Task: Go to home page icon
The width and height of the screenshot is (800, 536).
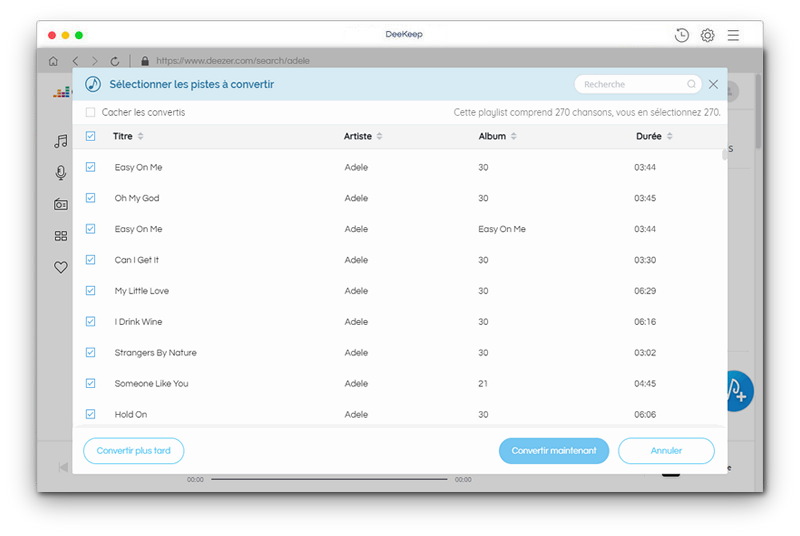Action: point(53,61)
